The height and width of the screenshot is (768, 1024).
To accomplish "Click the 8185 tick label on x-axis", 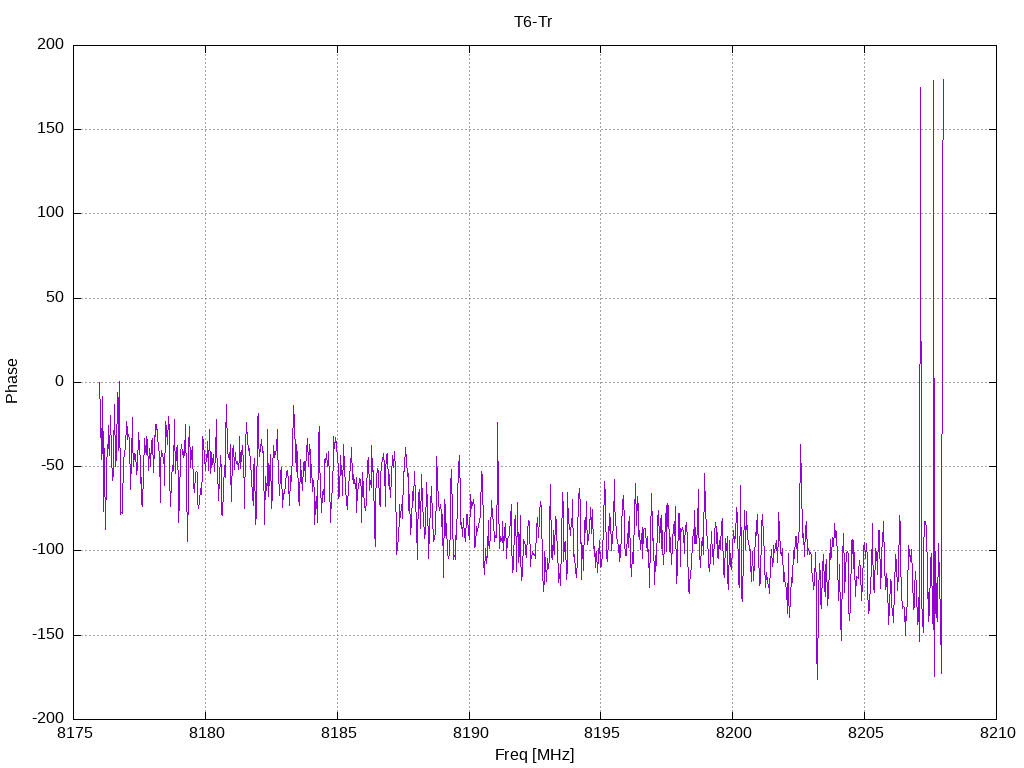I will (x=337, y=734).
